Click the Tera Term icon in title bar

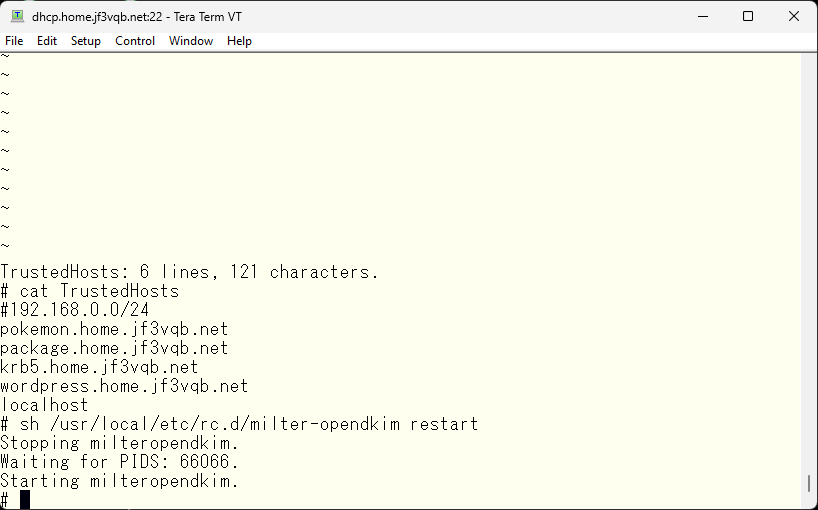[x=17, y=16]
